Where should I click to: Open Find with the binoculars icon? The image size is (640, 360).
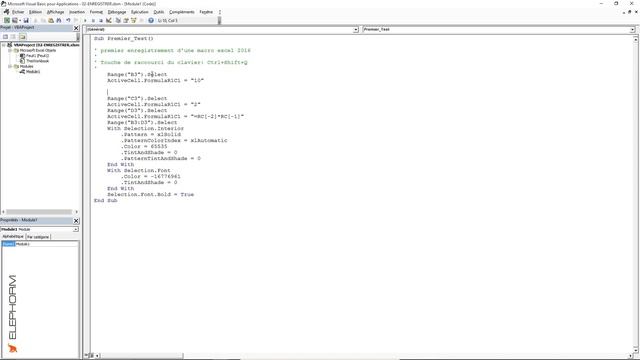click(59, 20)
